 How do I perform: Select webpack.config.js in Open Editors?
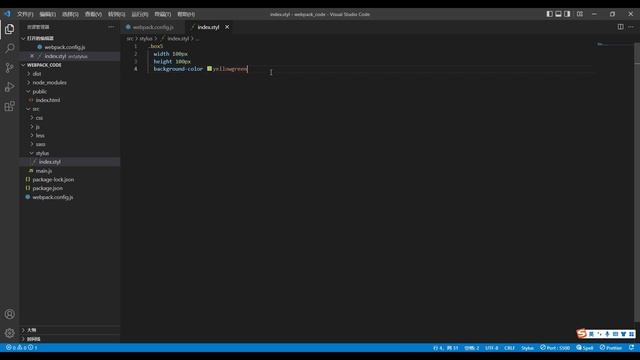(x=64, y=47)
